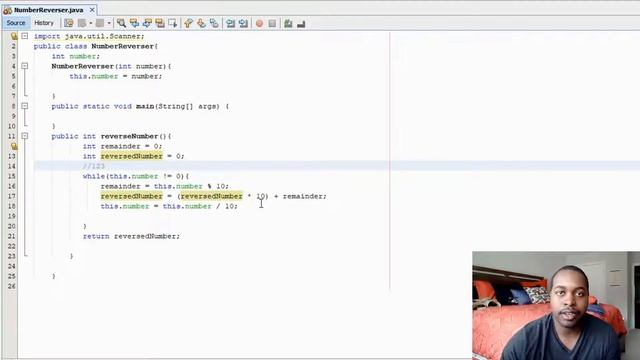This screenshot has height=360, width=640.
Task: Click "this.number = this.number / 10;" line
Action: [169, 206]
